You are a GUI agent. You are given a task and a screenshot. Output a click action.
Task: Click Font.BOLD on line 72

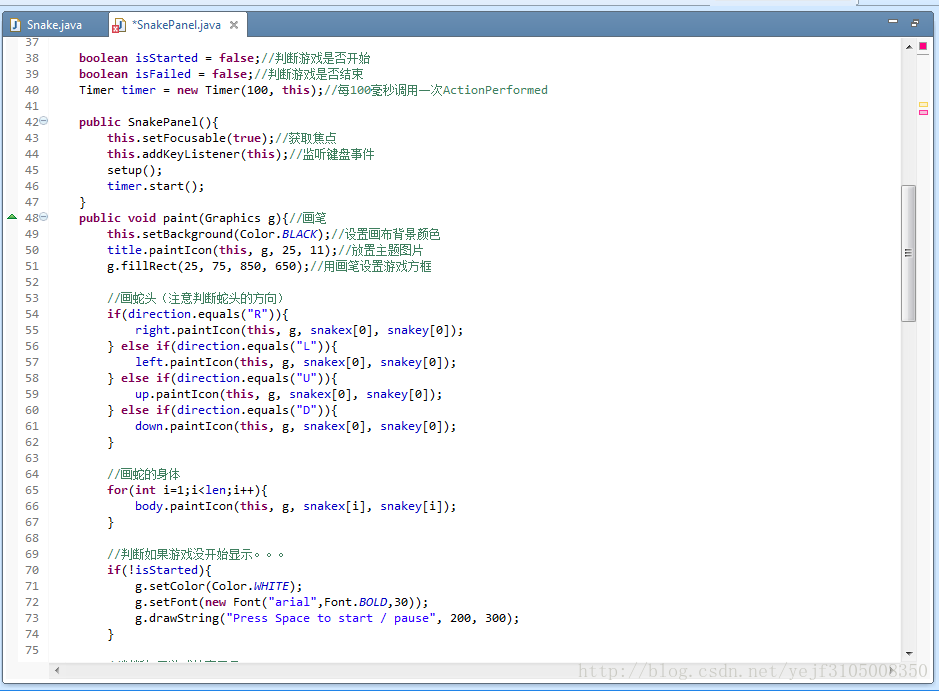point(356,602)
